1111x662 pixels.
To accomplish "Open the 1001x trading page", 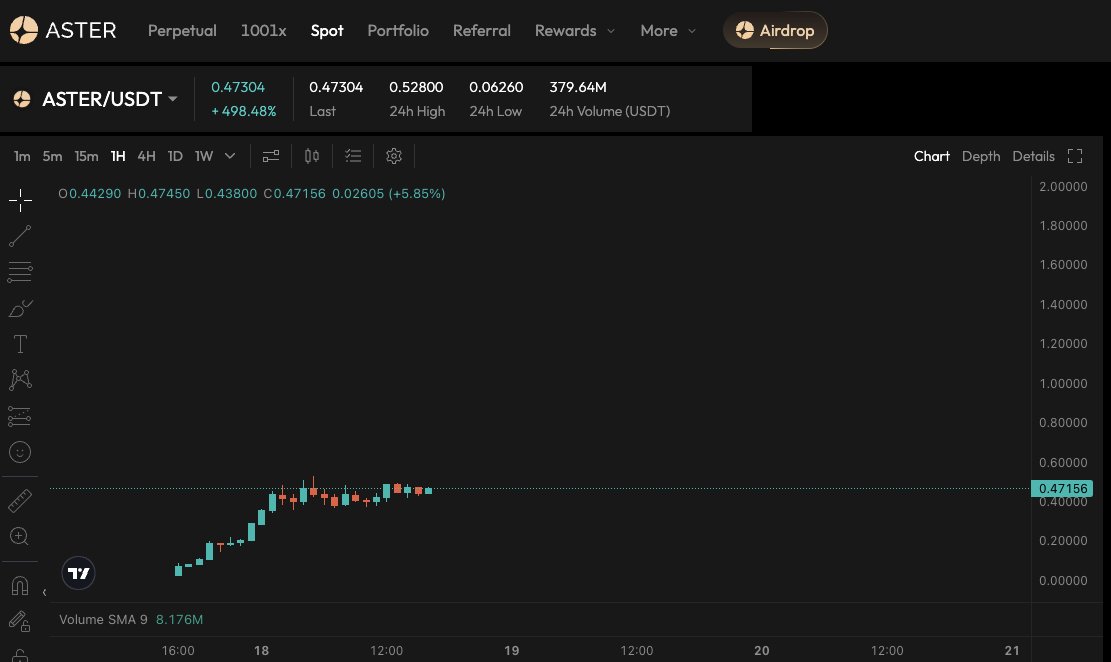I will [264, 30].
